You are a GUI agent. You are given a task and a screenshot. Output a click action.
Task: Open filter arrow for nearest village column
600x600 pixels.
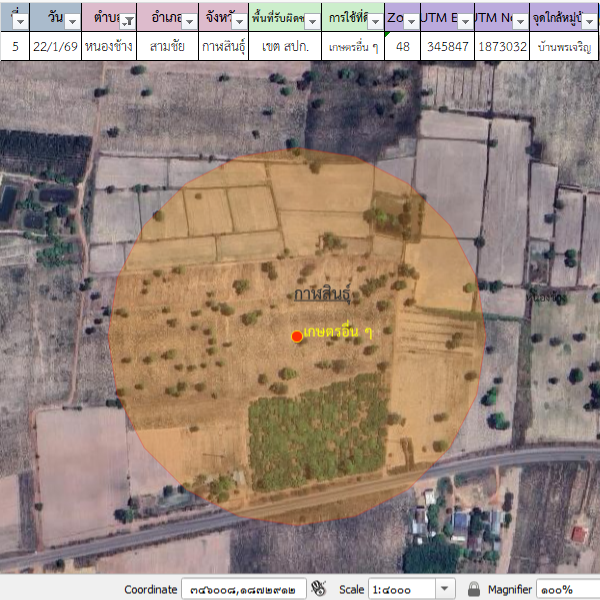coord(590,21)
